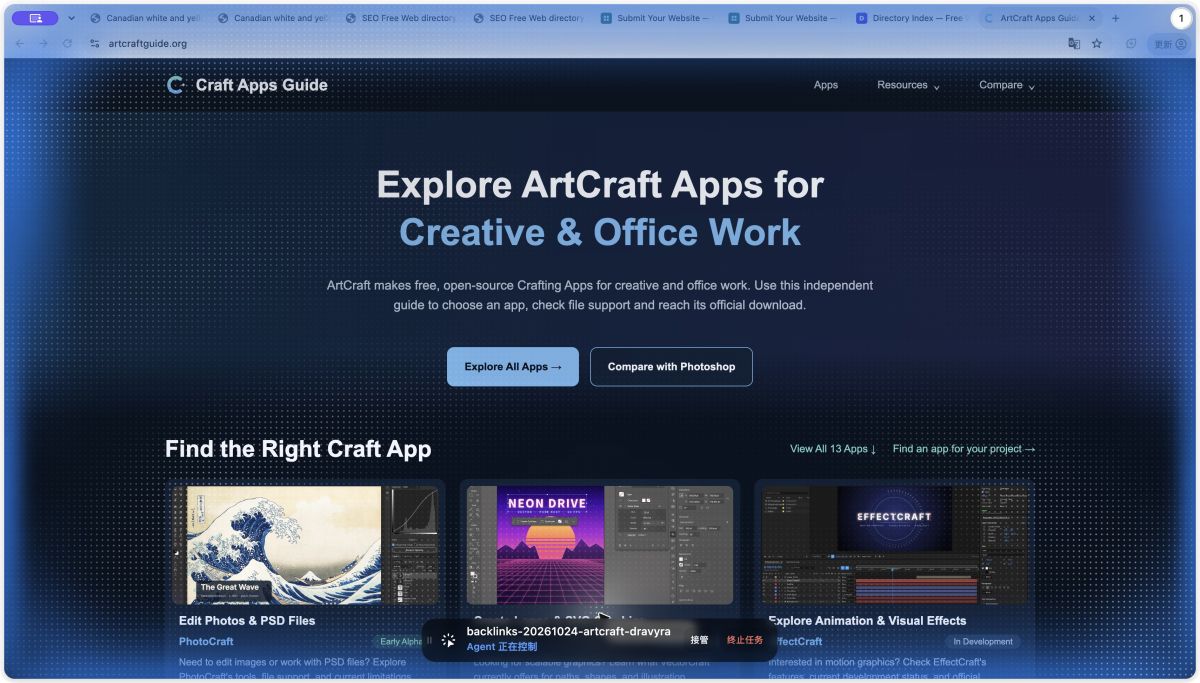Click the Explore All Apps button

[513, 367]
